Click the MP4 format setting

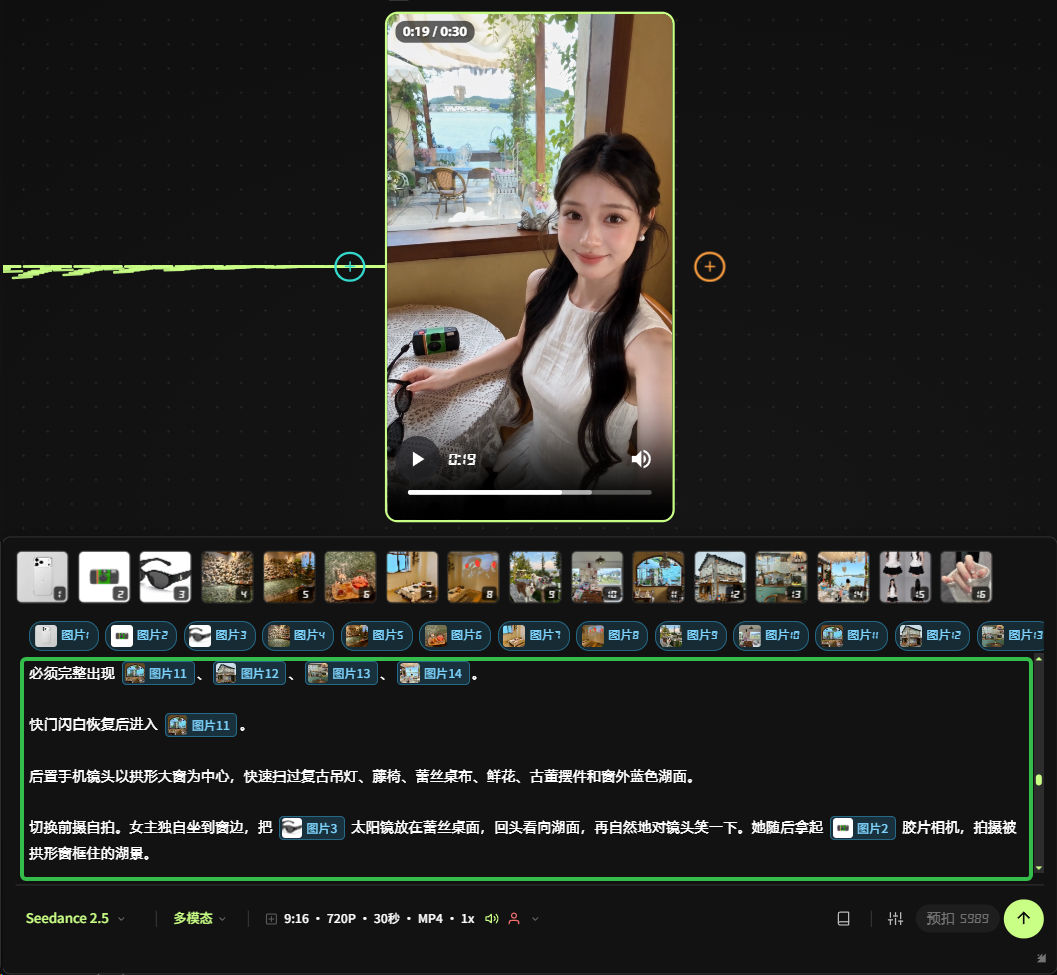pyautogui.click(x=430, y=919)
